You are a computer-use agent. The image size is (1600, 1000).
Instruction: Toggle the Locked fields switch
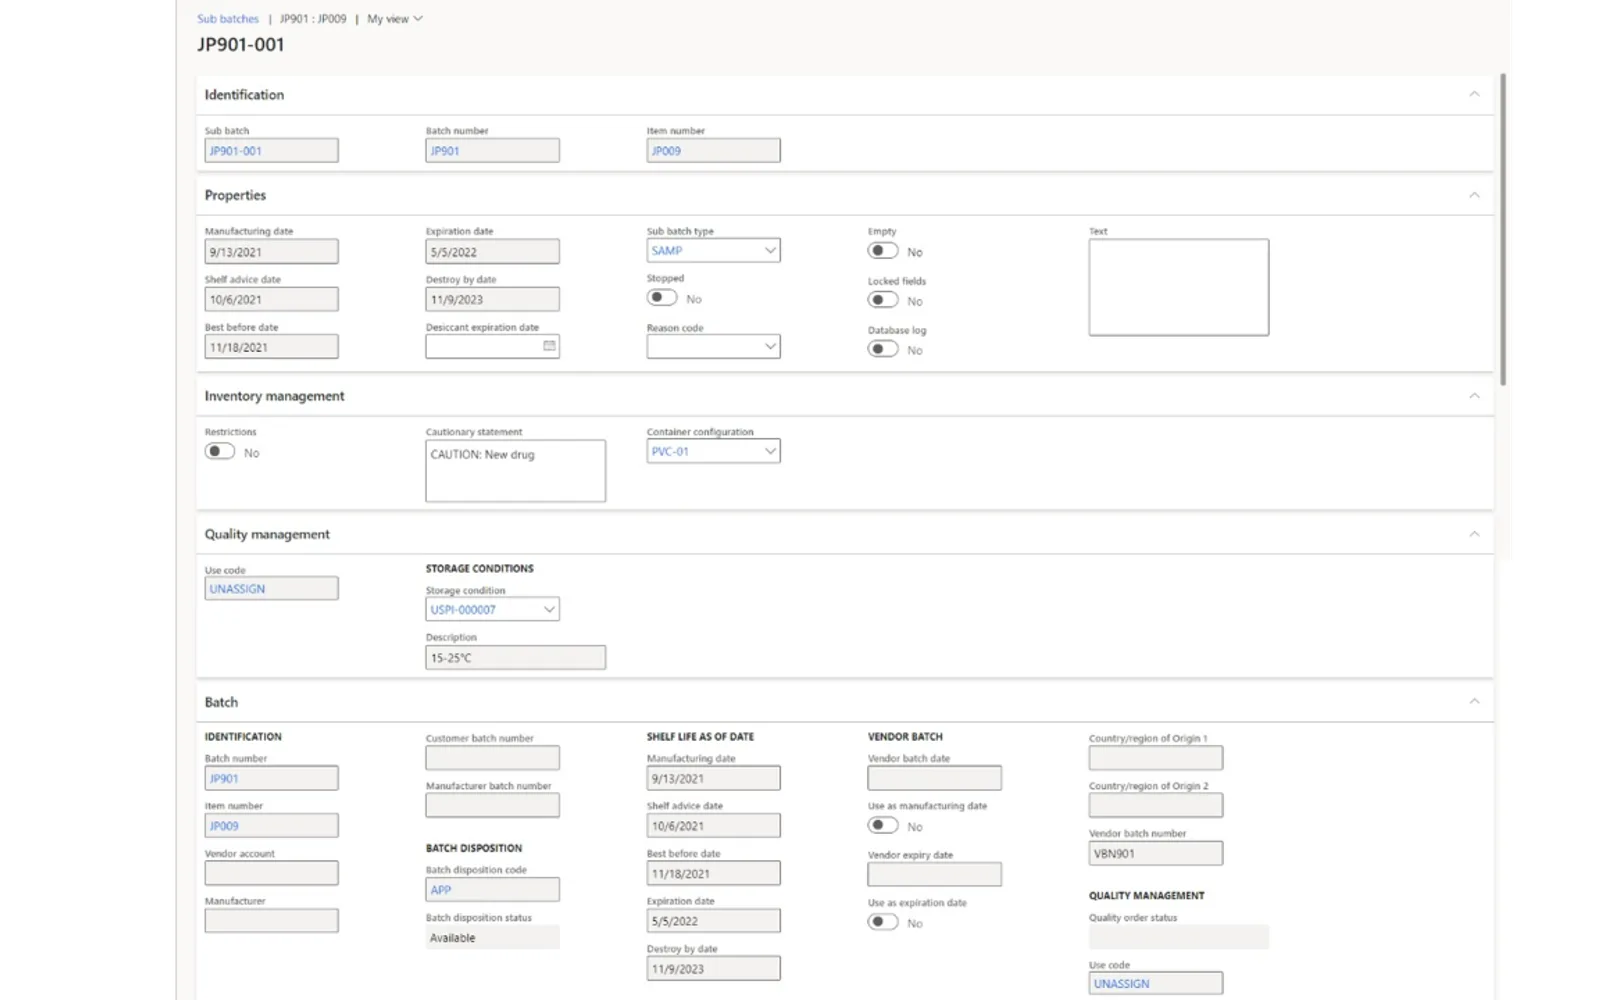point(883,300)
